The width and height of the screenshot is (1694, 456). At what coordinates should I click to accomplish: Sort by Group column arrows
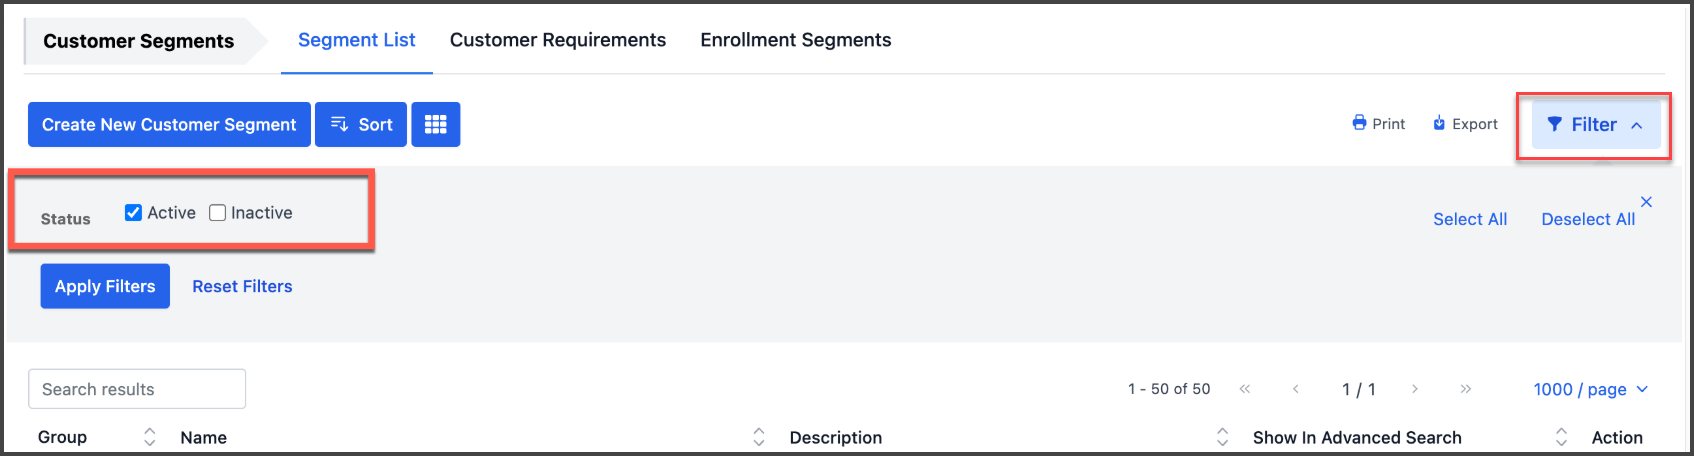(x=150, y=437)
